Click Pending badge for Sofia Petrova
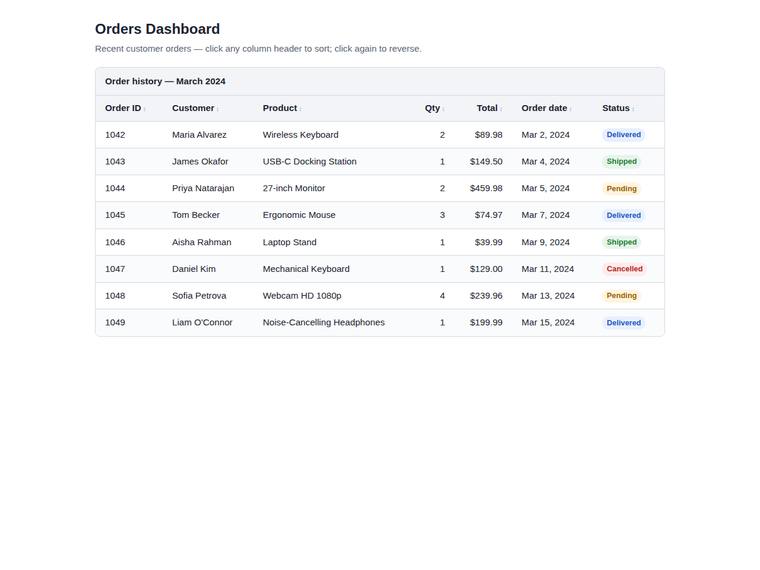This screenshot has height=570, width=760. (x=621, y=296)
